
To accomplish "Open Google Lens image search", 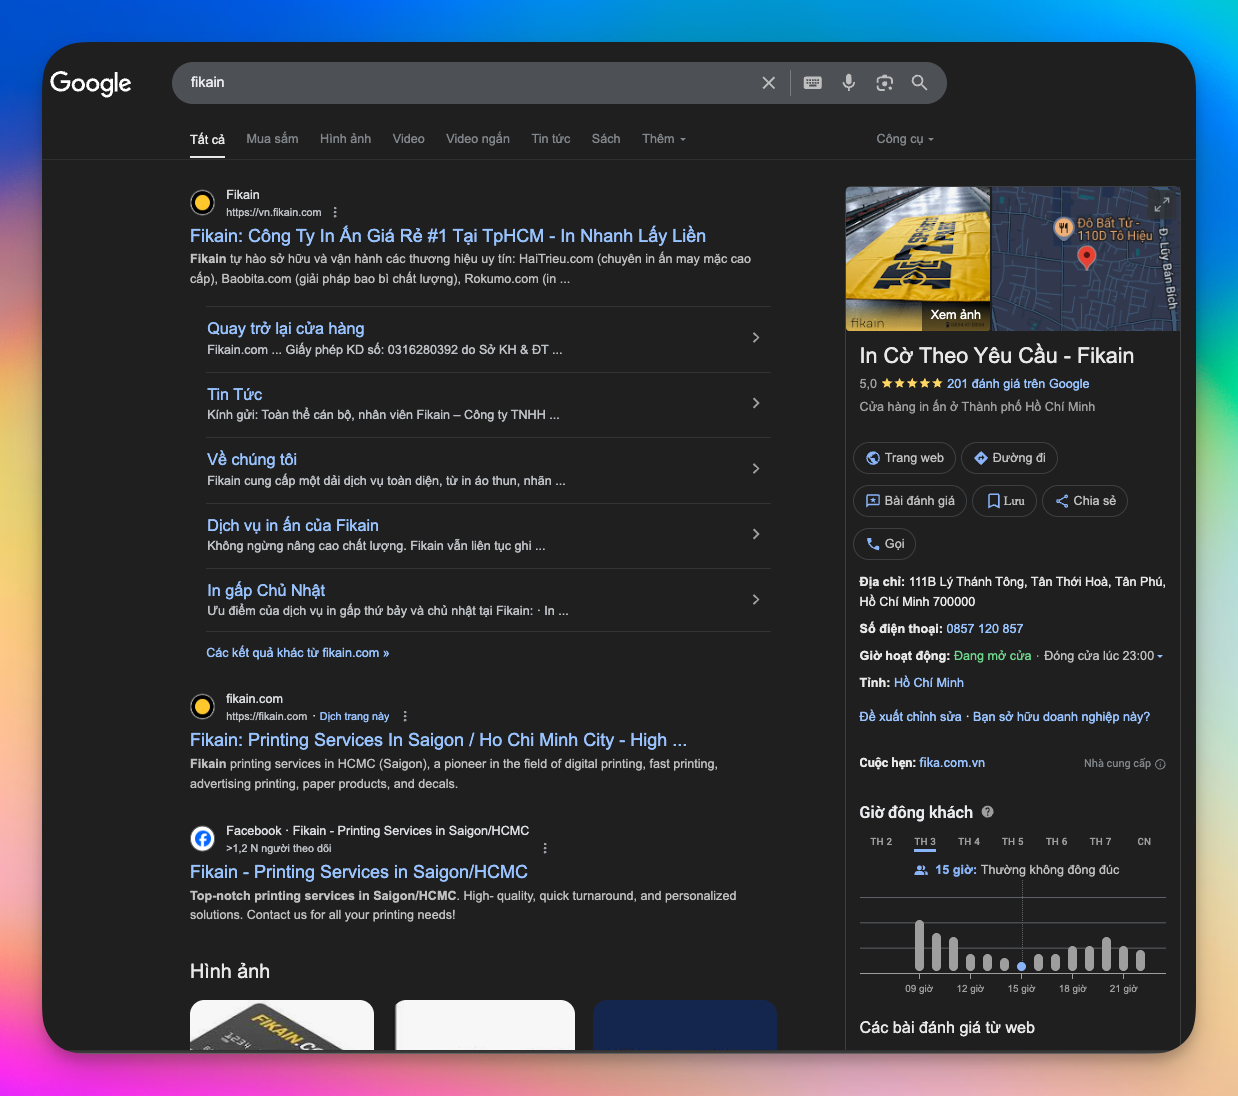I will coord(884,83).
